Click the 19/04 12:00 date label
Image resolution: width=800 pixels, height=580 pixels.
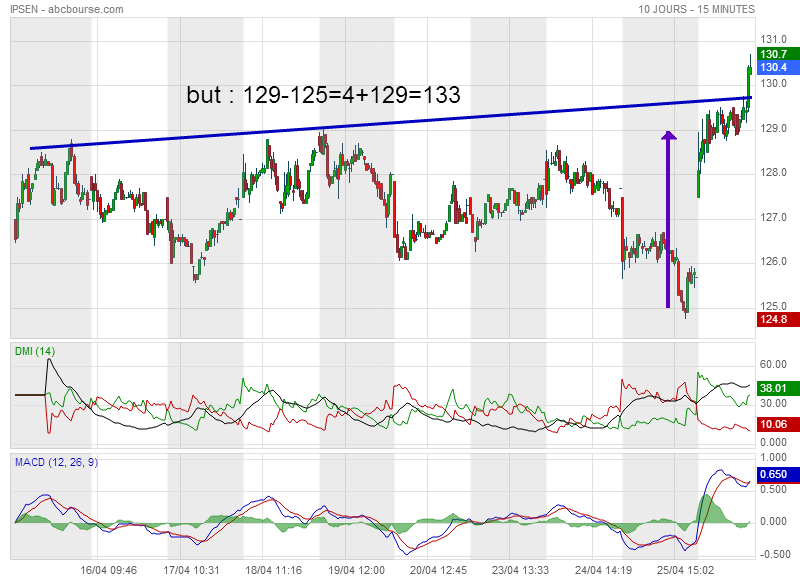point(356,570)
